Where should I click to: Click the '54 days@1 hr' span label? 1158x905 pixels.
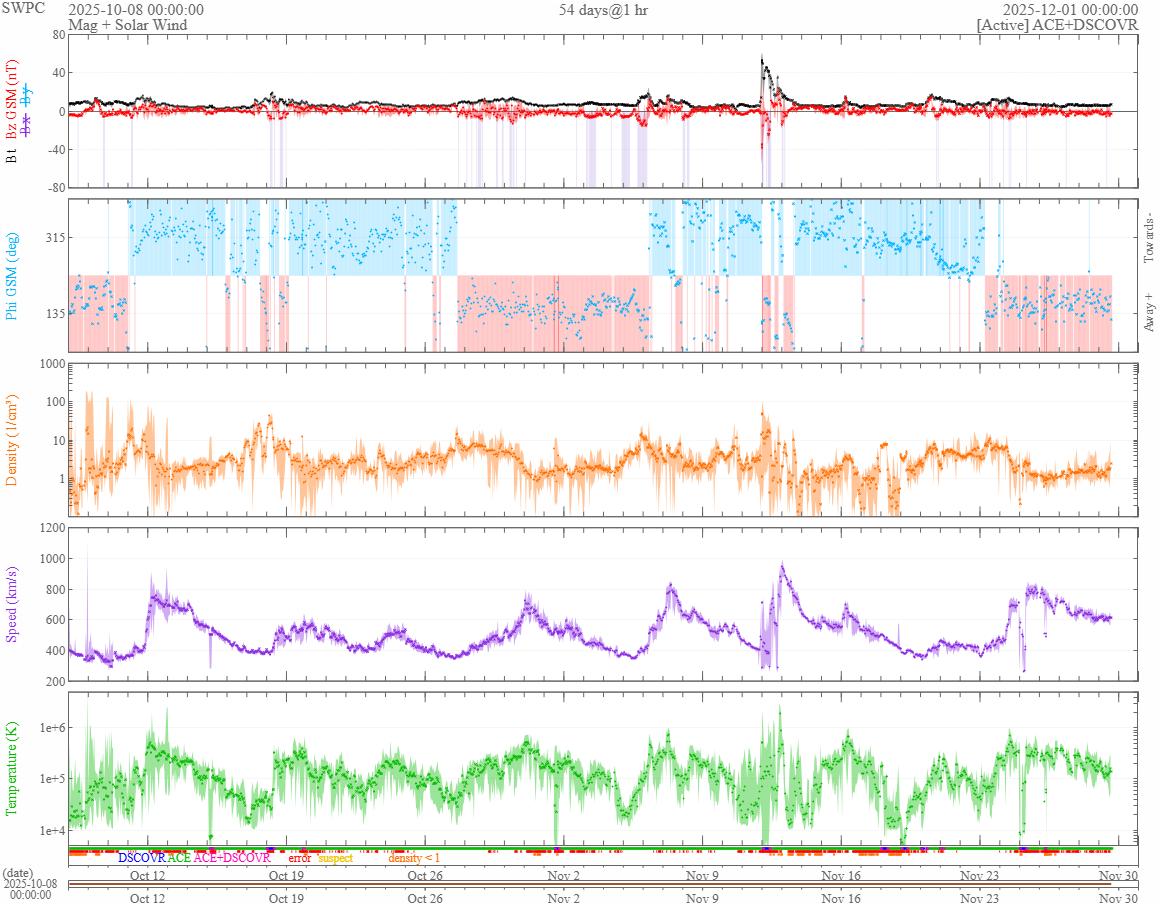tap(603, 10)
